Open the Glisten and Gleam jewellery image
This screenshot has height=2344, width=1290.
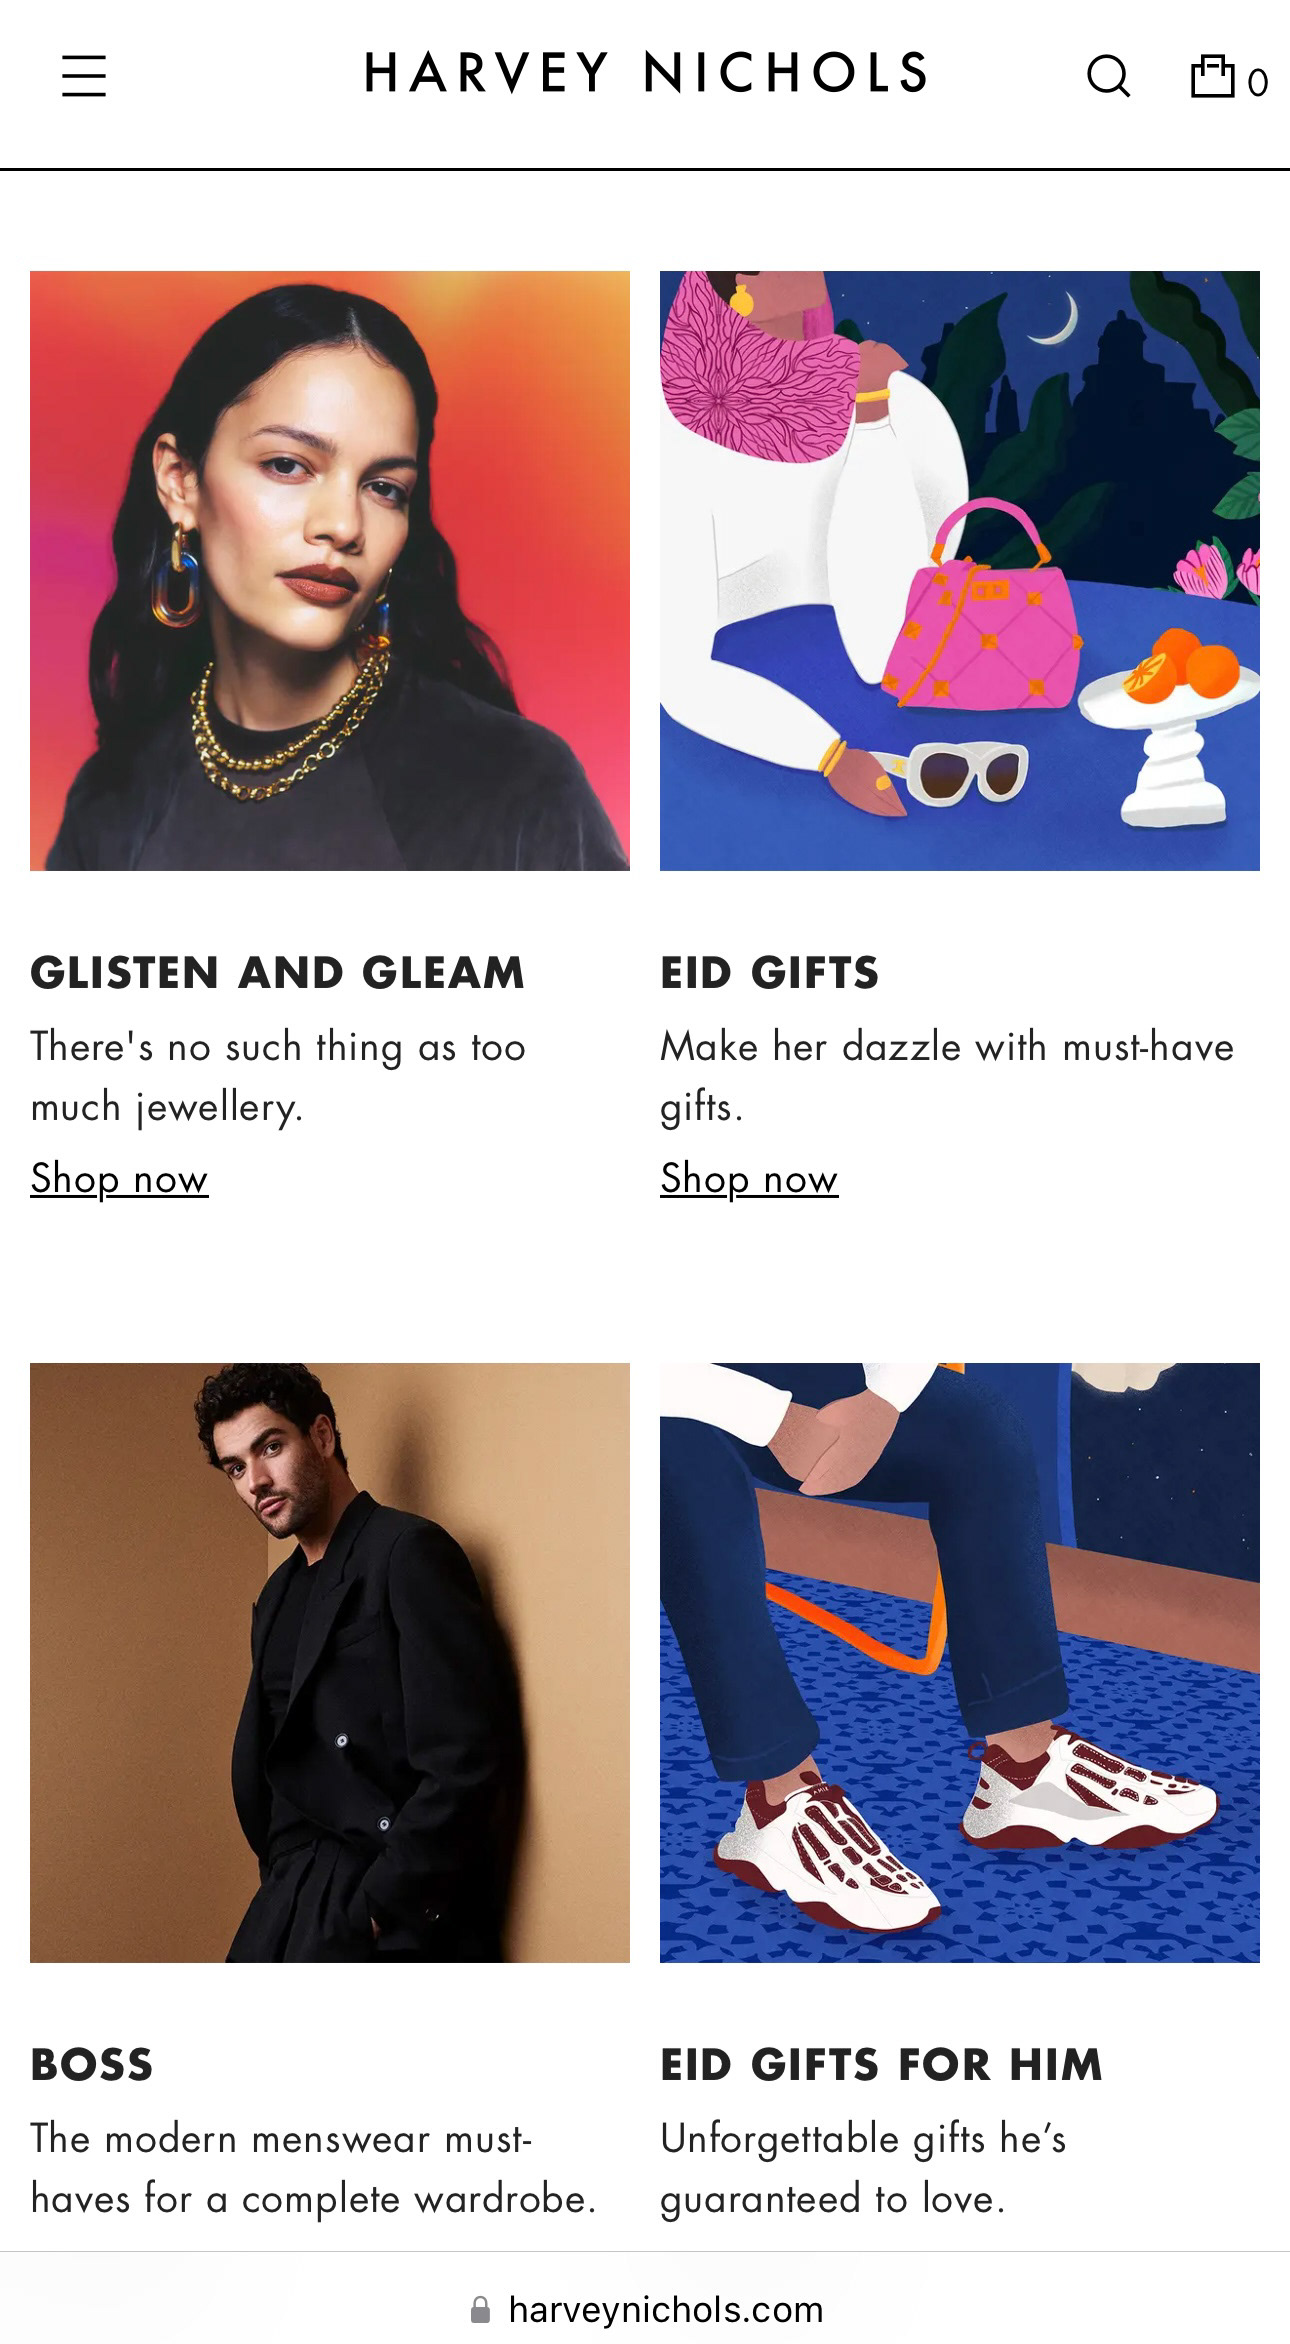(330, 571)
